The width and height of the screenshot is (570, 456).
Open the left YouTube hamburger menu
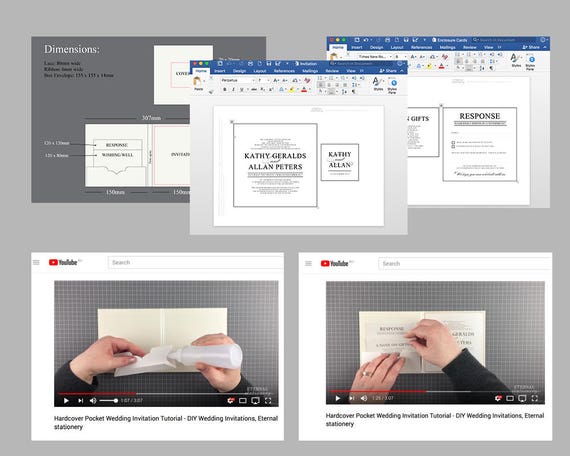click(x=36, y=262)
